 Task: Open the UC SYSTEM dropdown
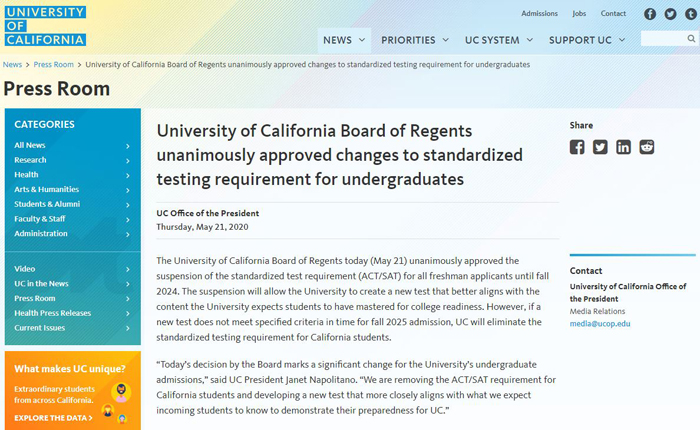(499, 40)
